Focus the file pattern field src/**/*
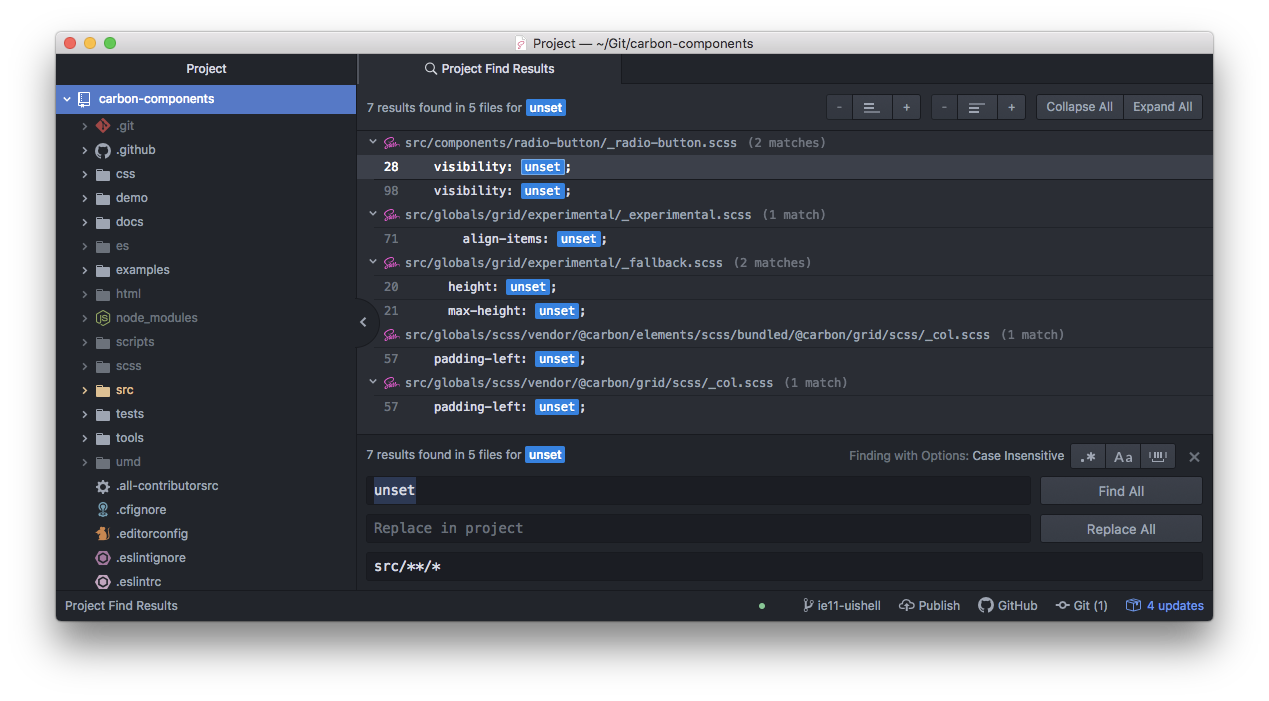 coord(784,567)
